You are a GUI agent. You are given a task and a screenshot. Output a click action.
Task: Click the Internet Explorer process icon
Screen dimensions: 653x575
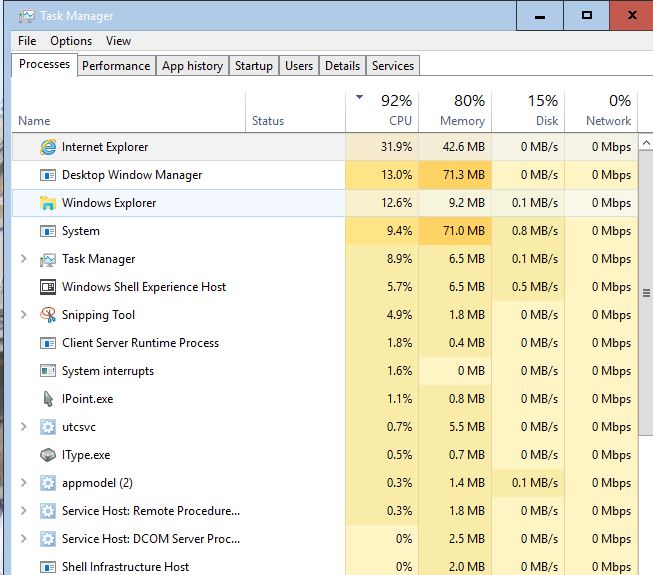[x=48, y=147]
